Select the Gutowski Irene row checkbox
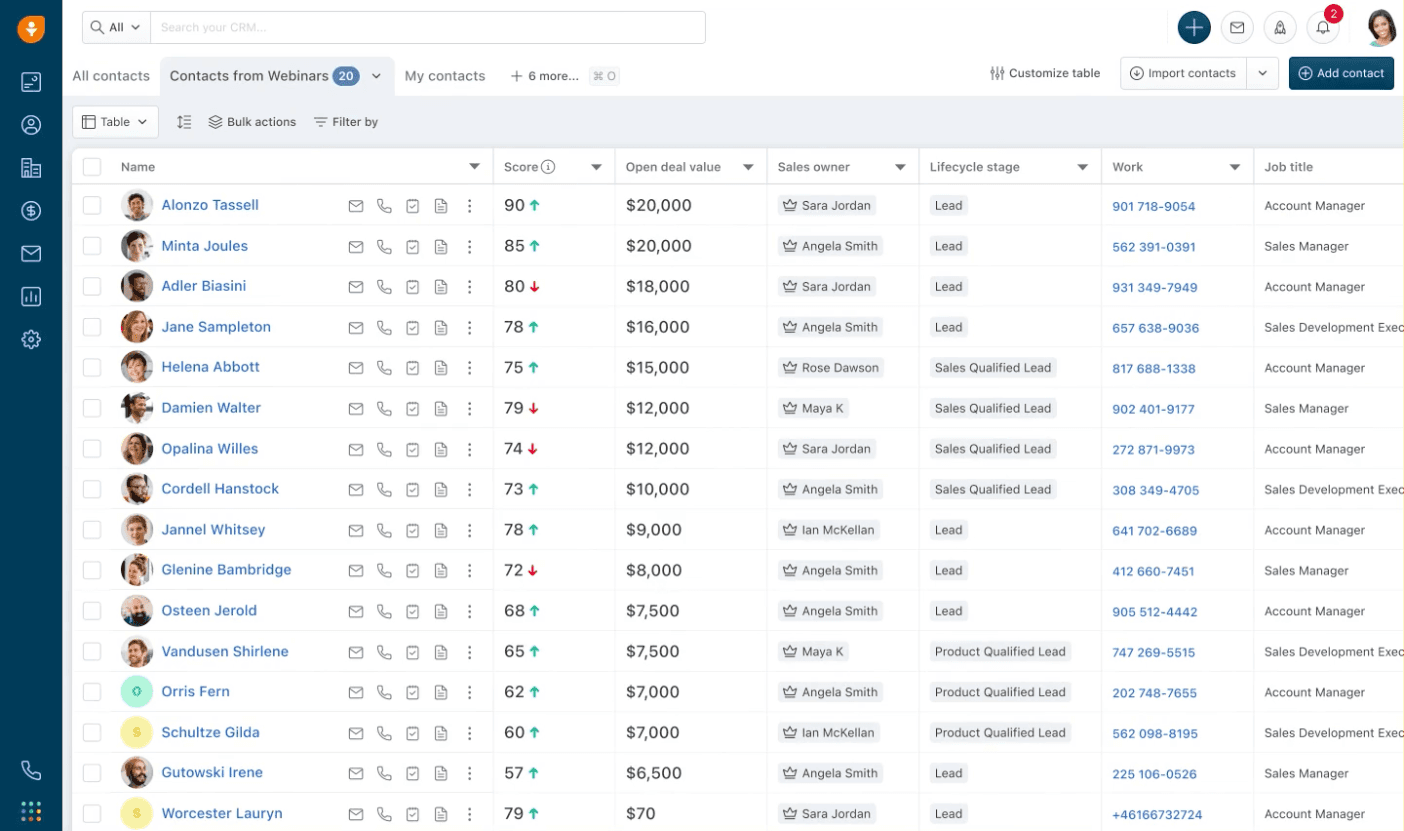 click(x=92, y=773)
